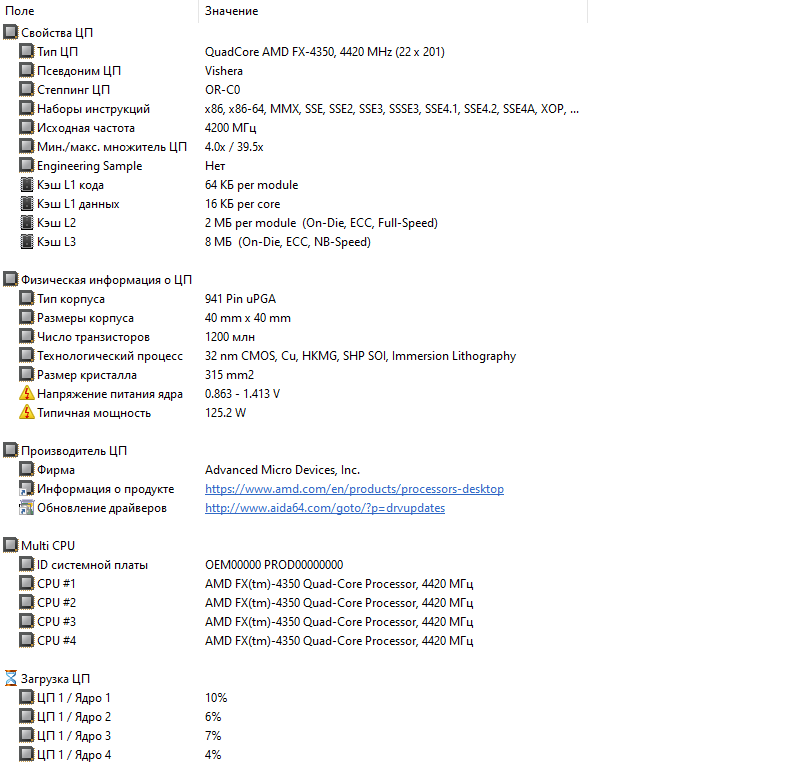786x783 pixels.
Task: Select the 40 mm x 40 mm value
Action: click(248, 318)
